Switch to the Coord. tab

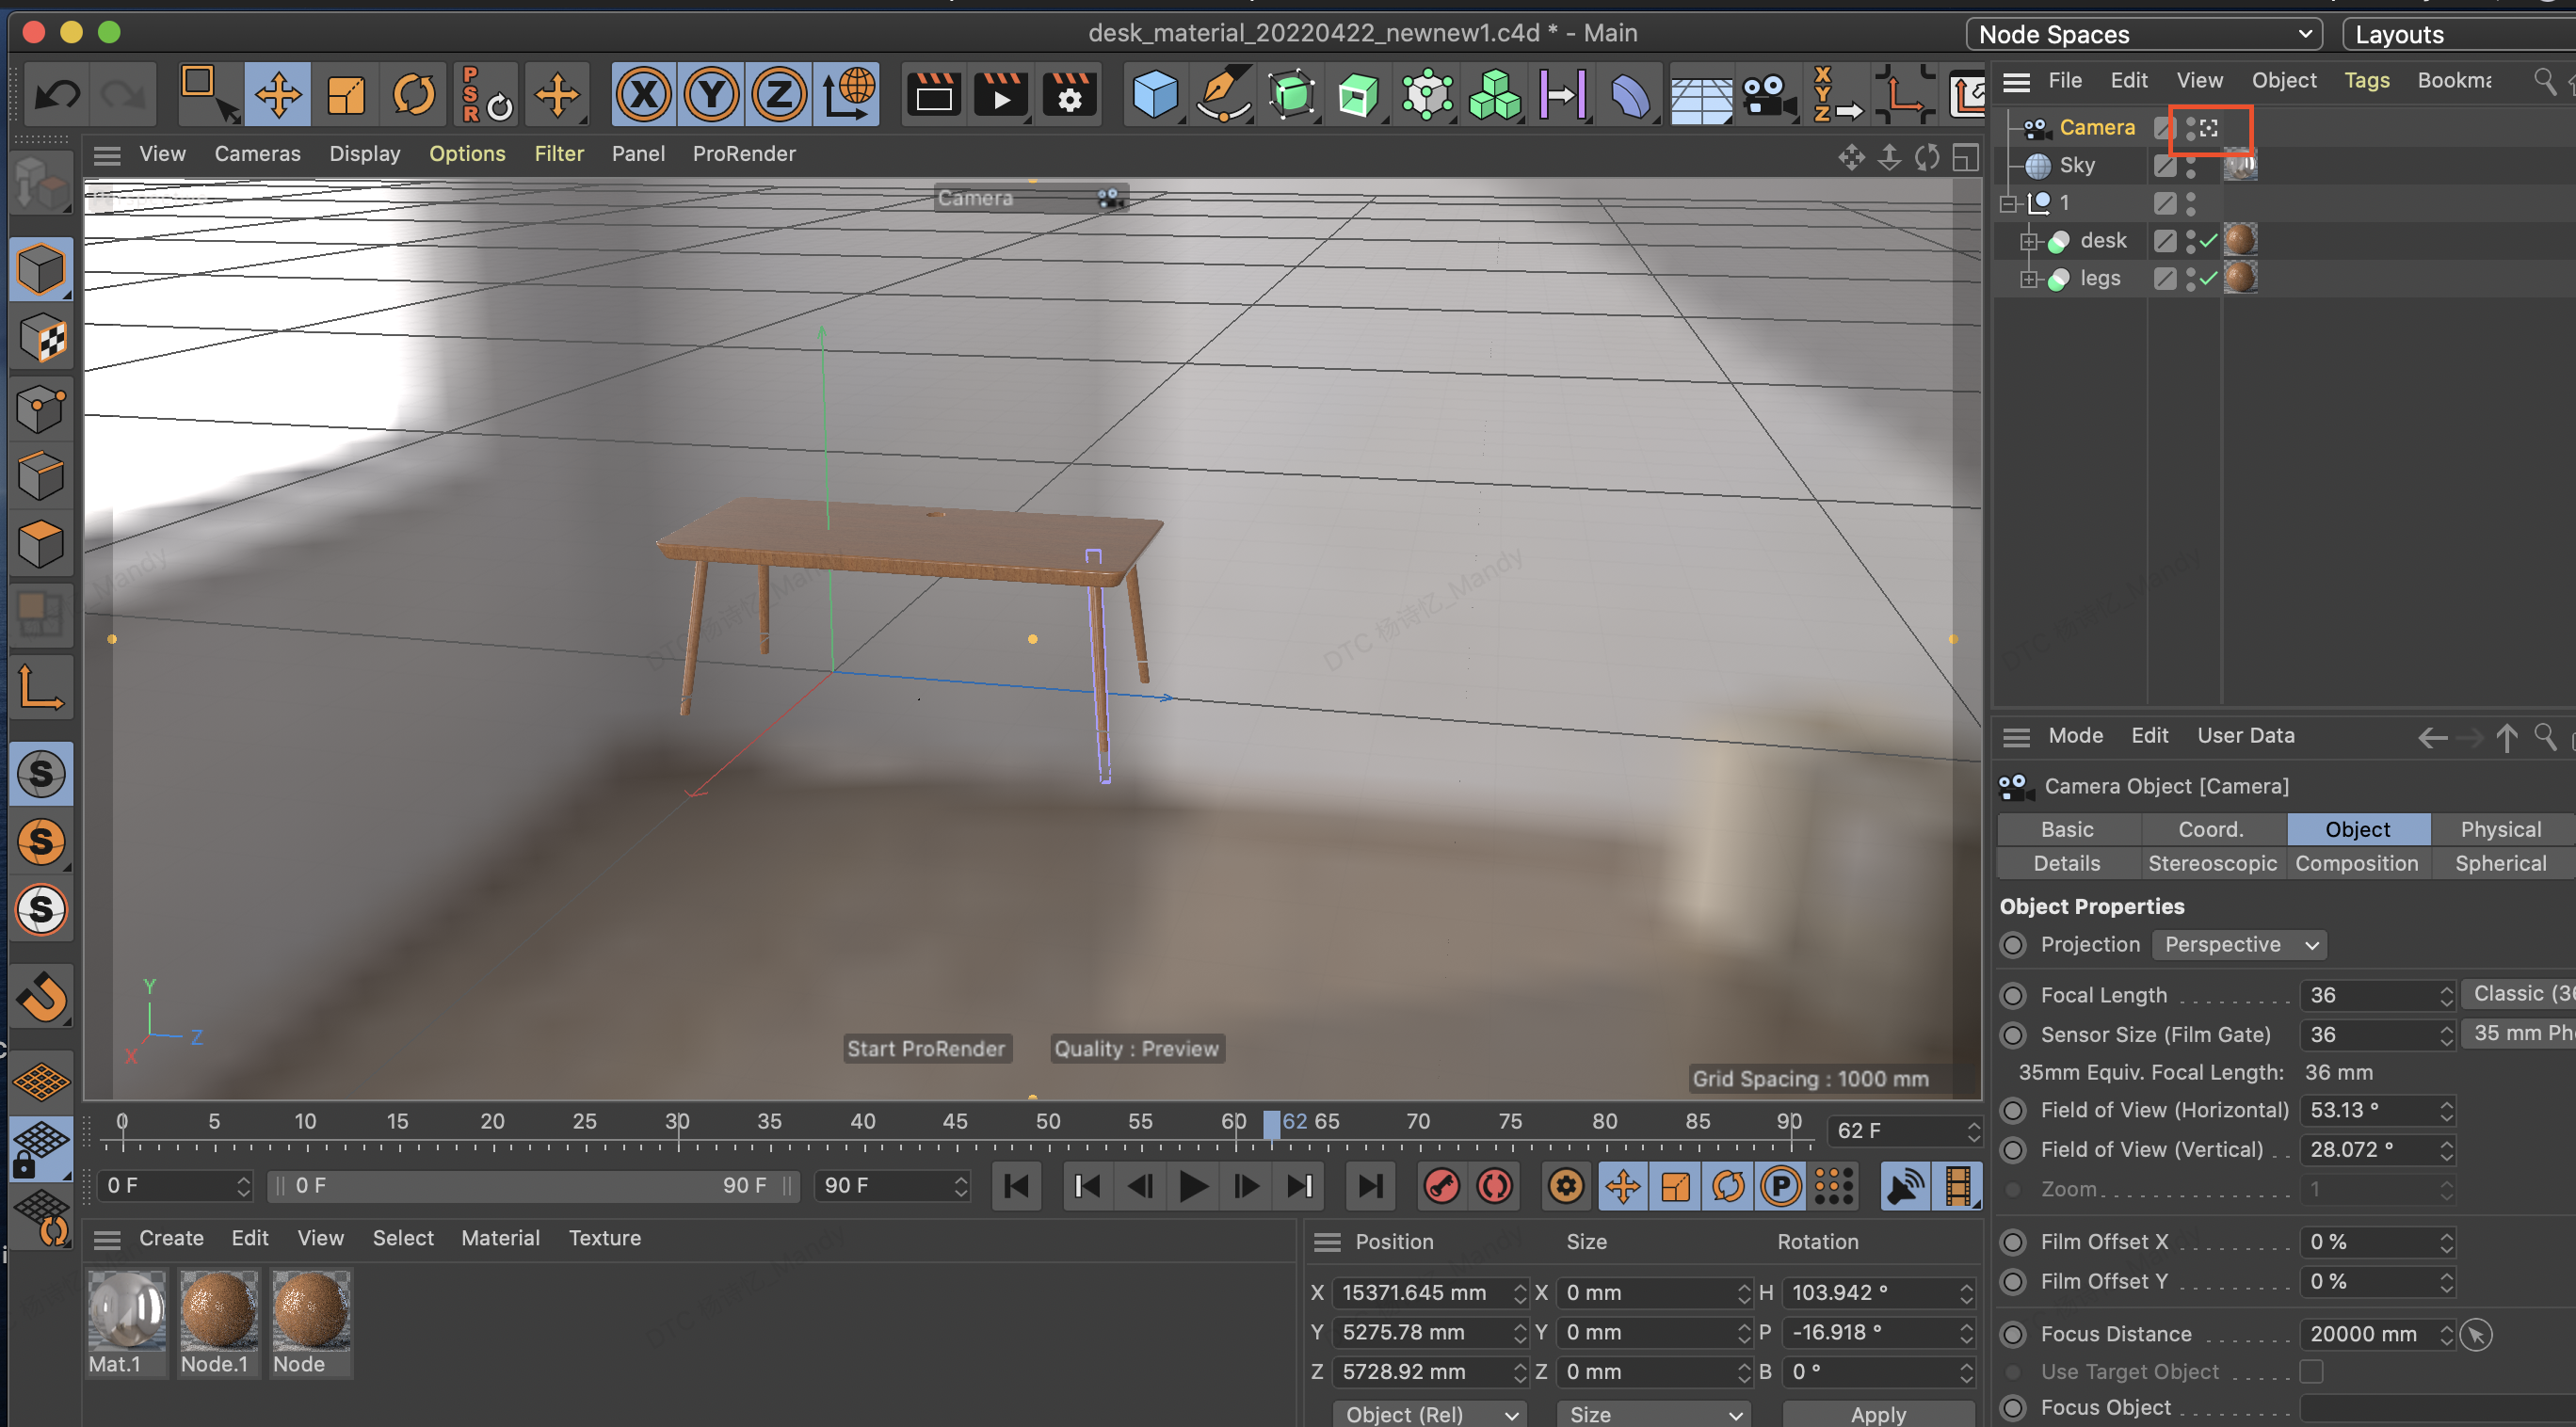coord(2211,829)
